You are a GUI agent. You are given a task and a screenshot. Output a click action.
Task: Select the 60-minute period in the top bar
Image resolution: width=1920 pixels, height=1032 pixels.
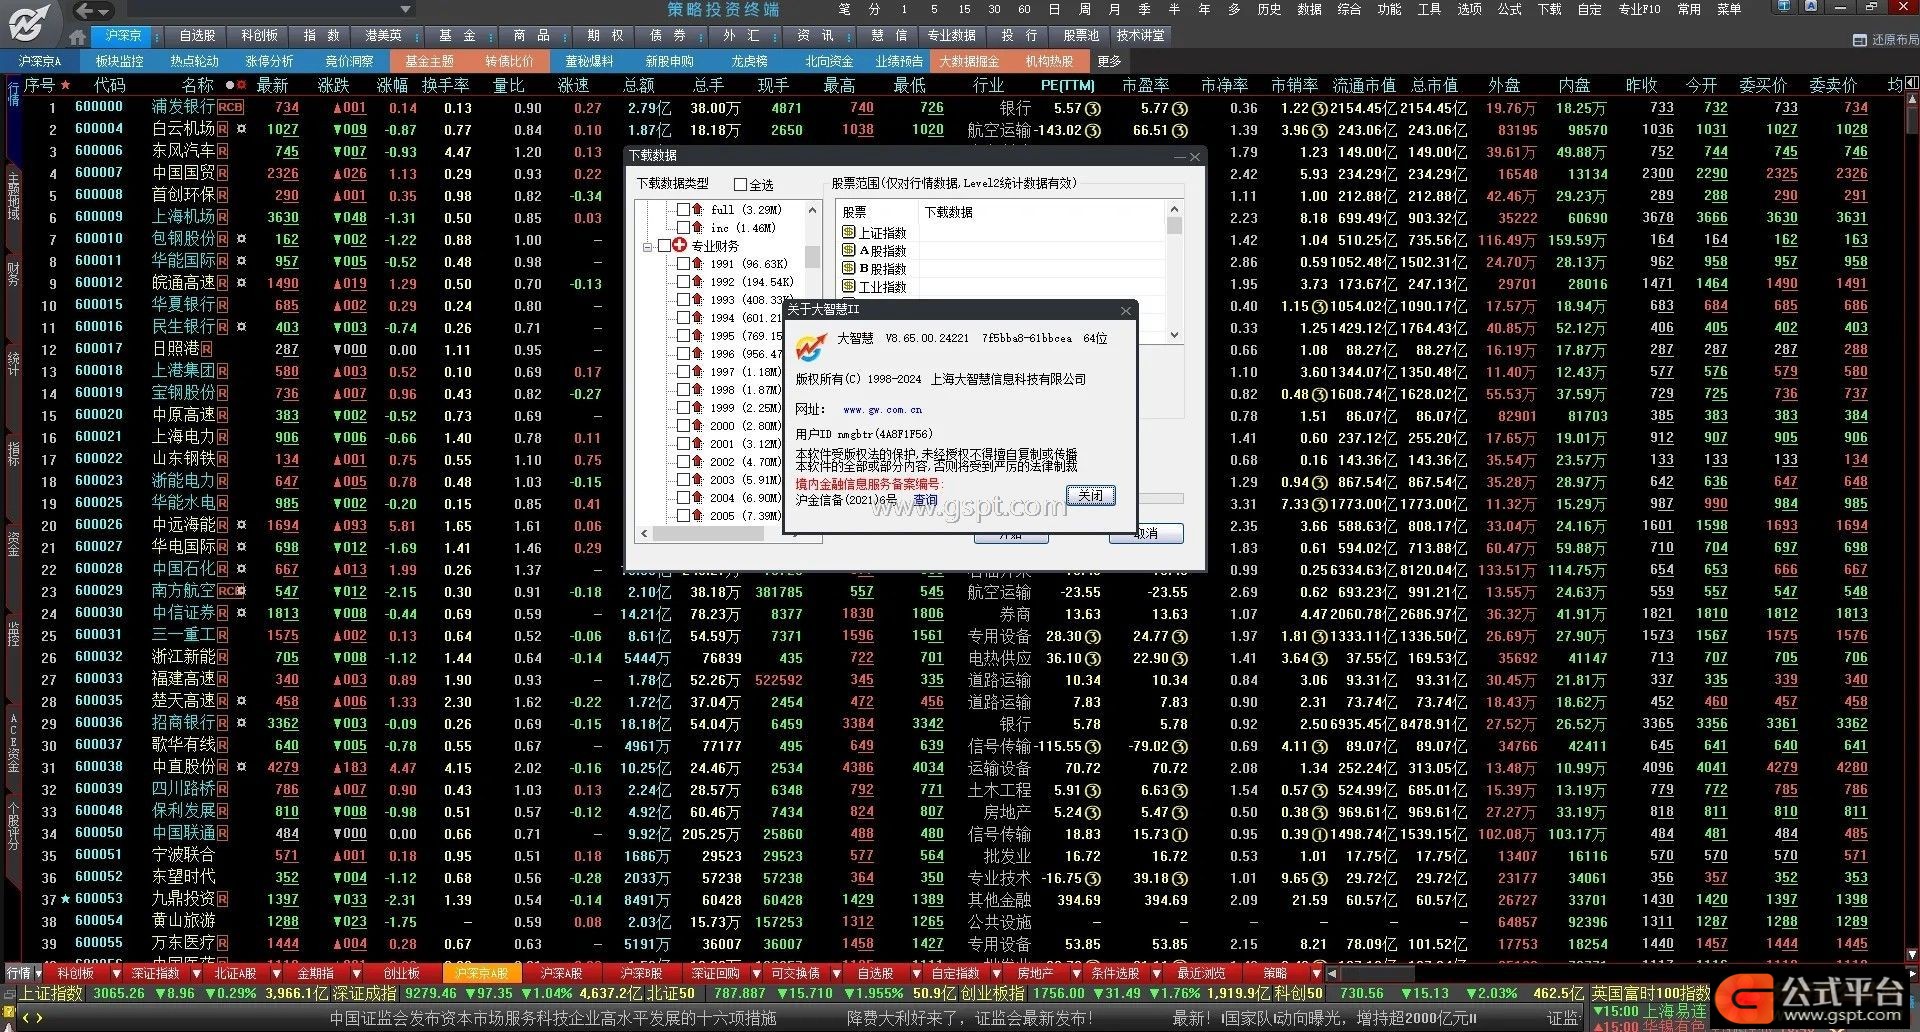1025,9
